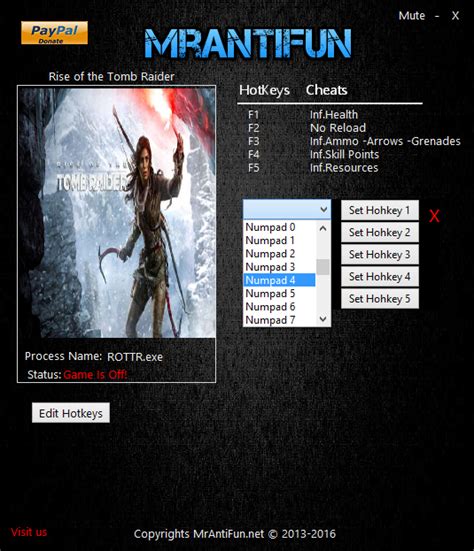Click the F5 hotkey label
Image resolution: width=474 pixels, height=551 pixels.
click(253, 168)
